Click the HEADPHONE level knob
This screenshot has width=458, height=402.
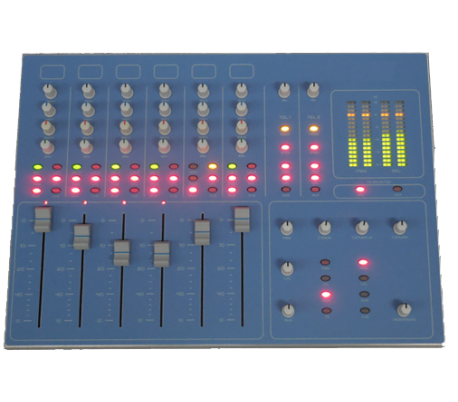404,310
